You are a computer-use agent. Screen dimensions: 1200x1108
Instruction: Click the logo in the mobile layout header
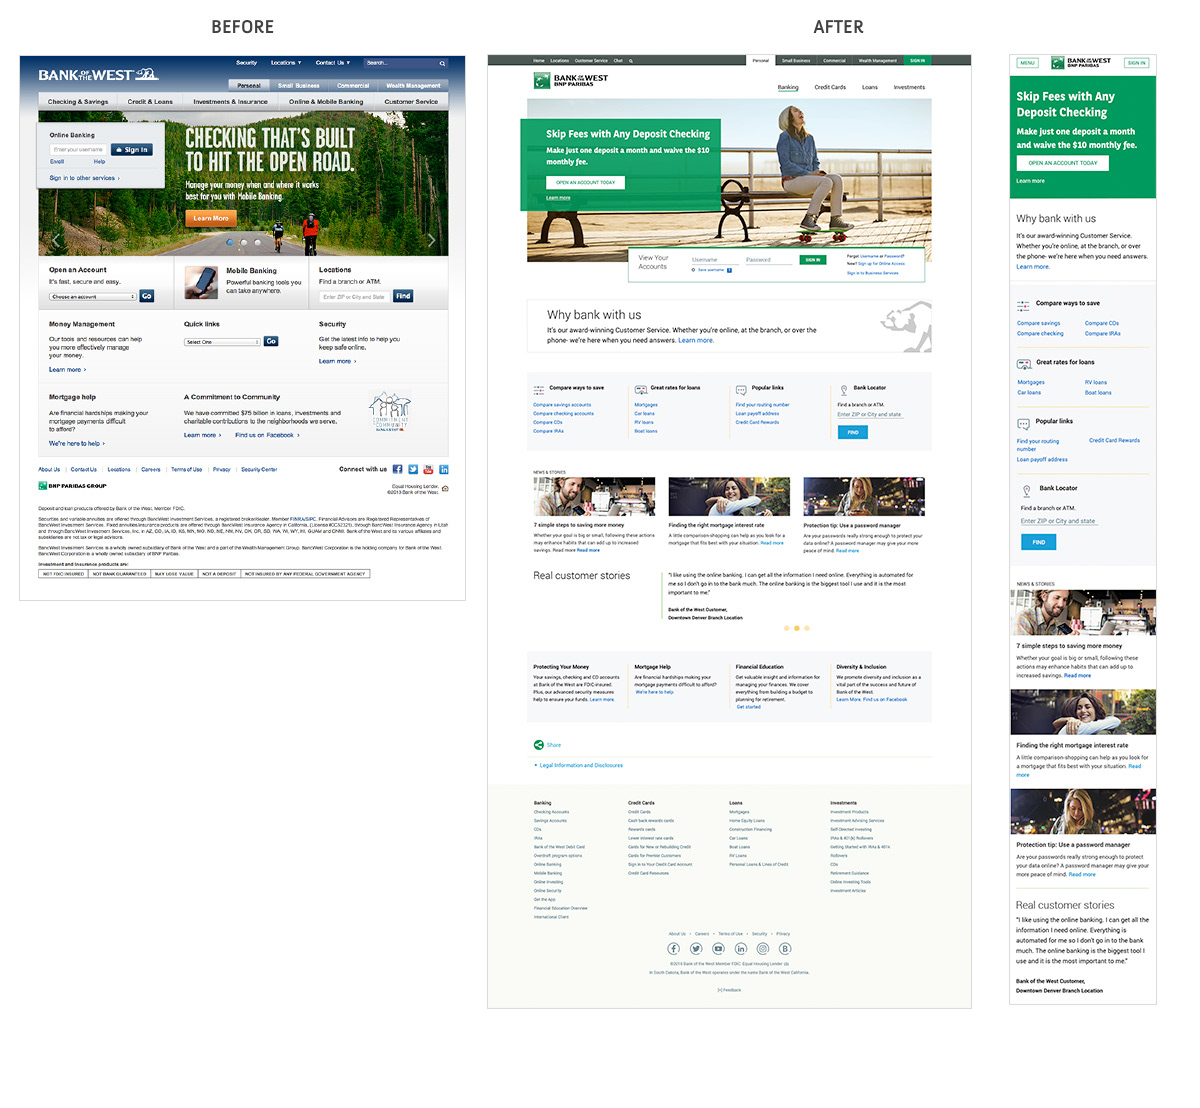pos(1081,63)
